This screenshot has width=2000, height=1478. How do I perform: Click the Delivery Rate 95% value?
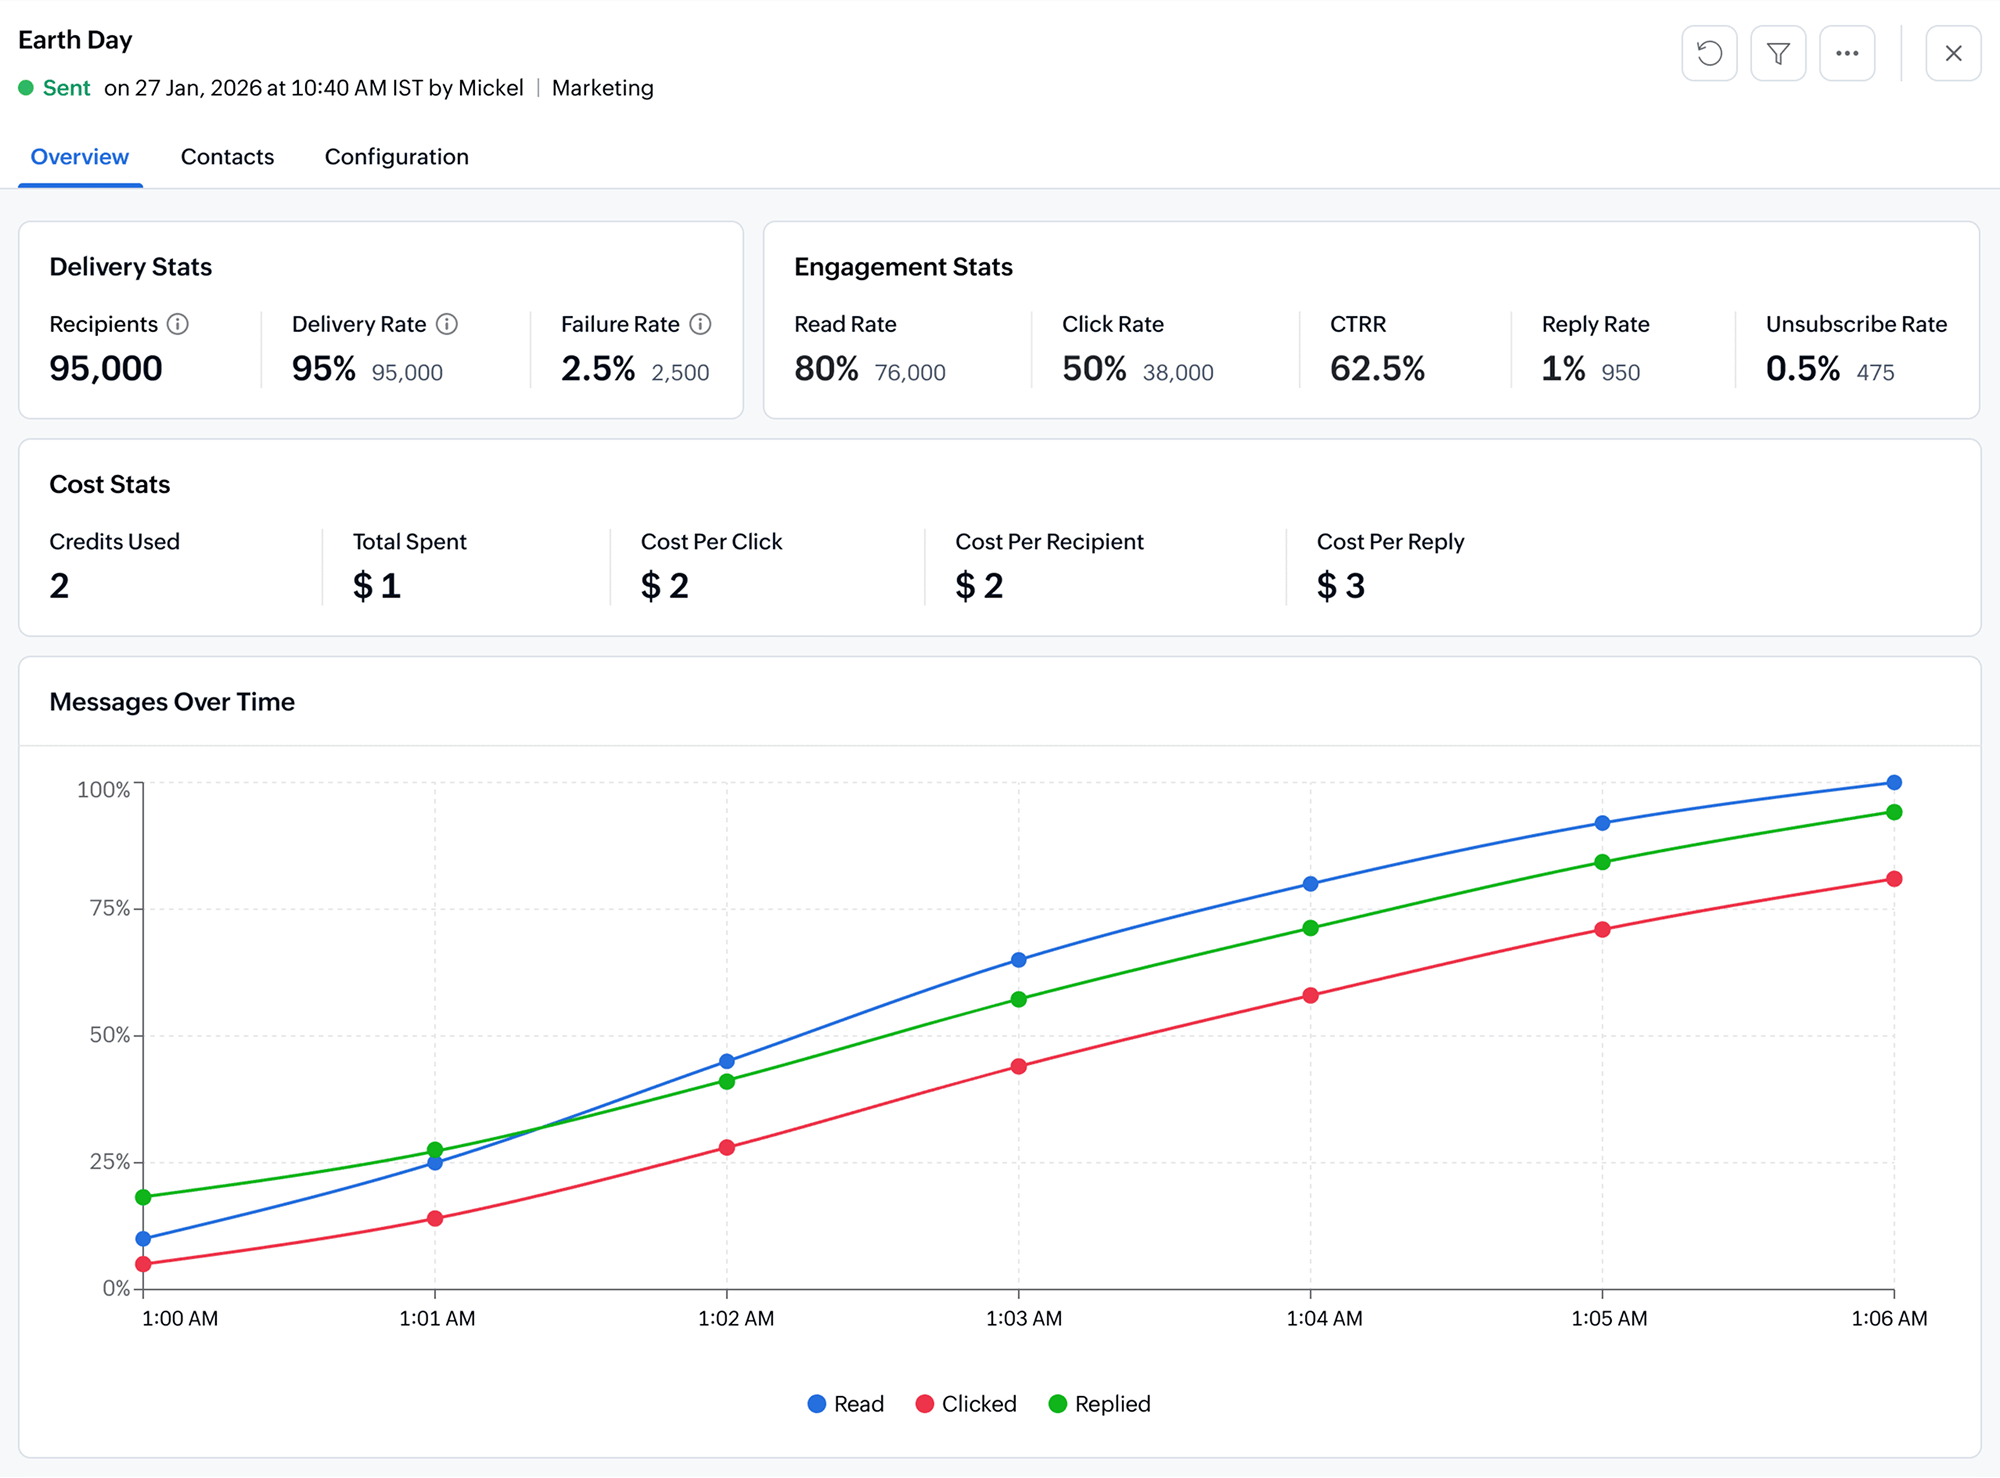324,369
